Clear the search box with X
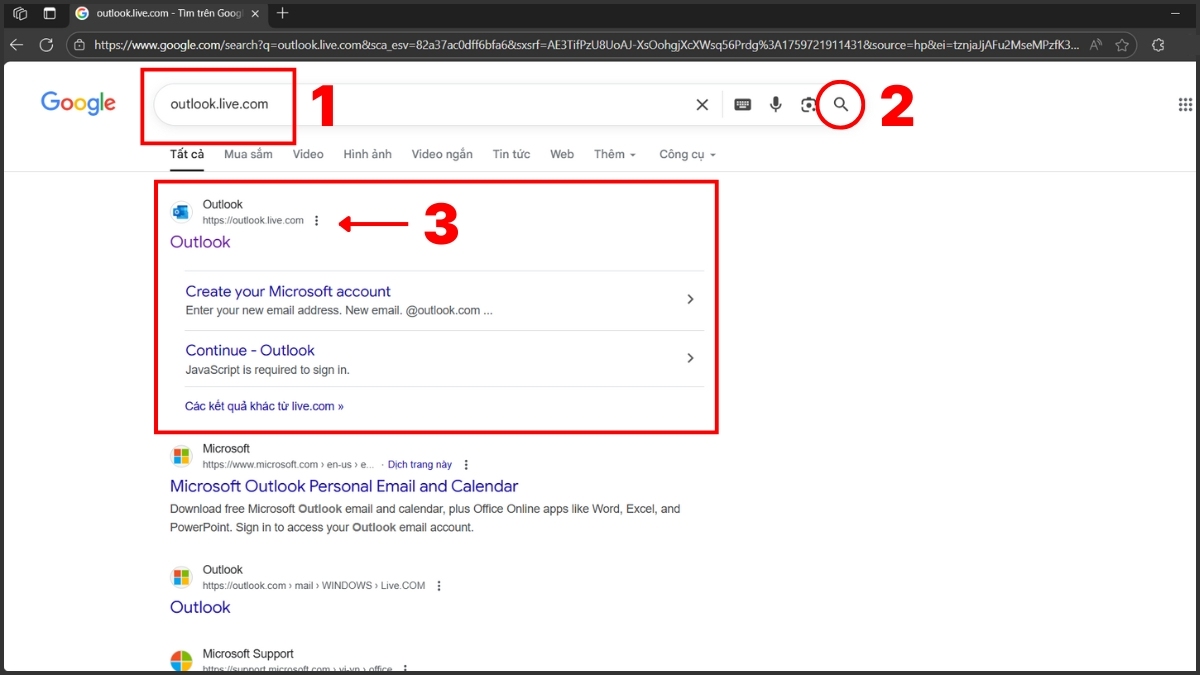This screenshot has height=675, width=1200. pos(702,104)
